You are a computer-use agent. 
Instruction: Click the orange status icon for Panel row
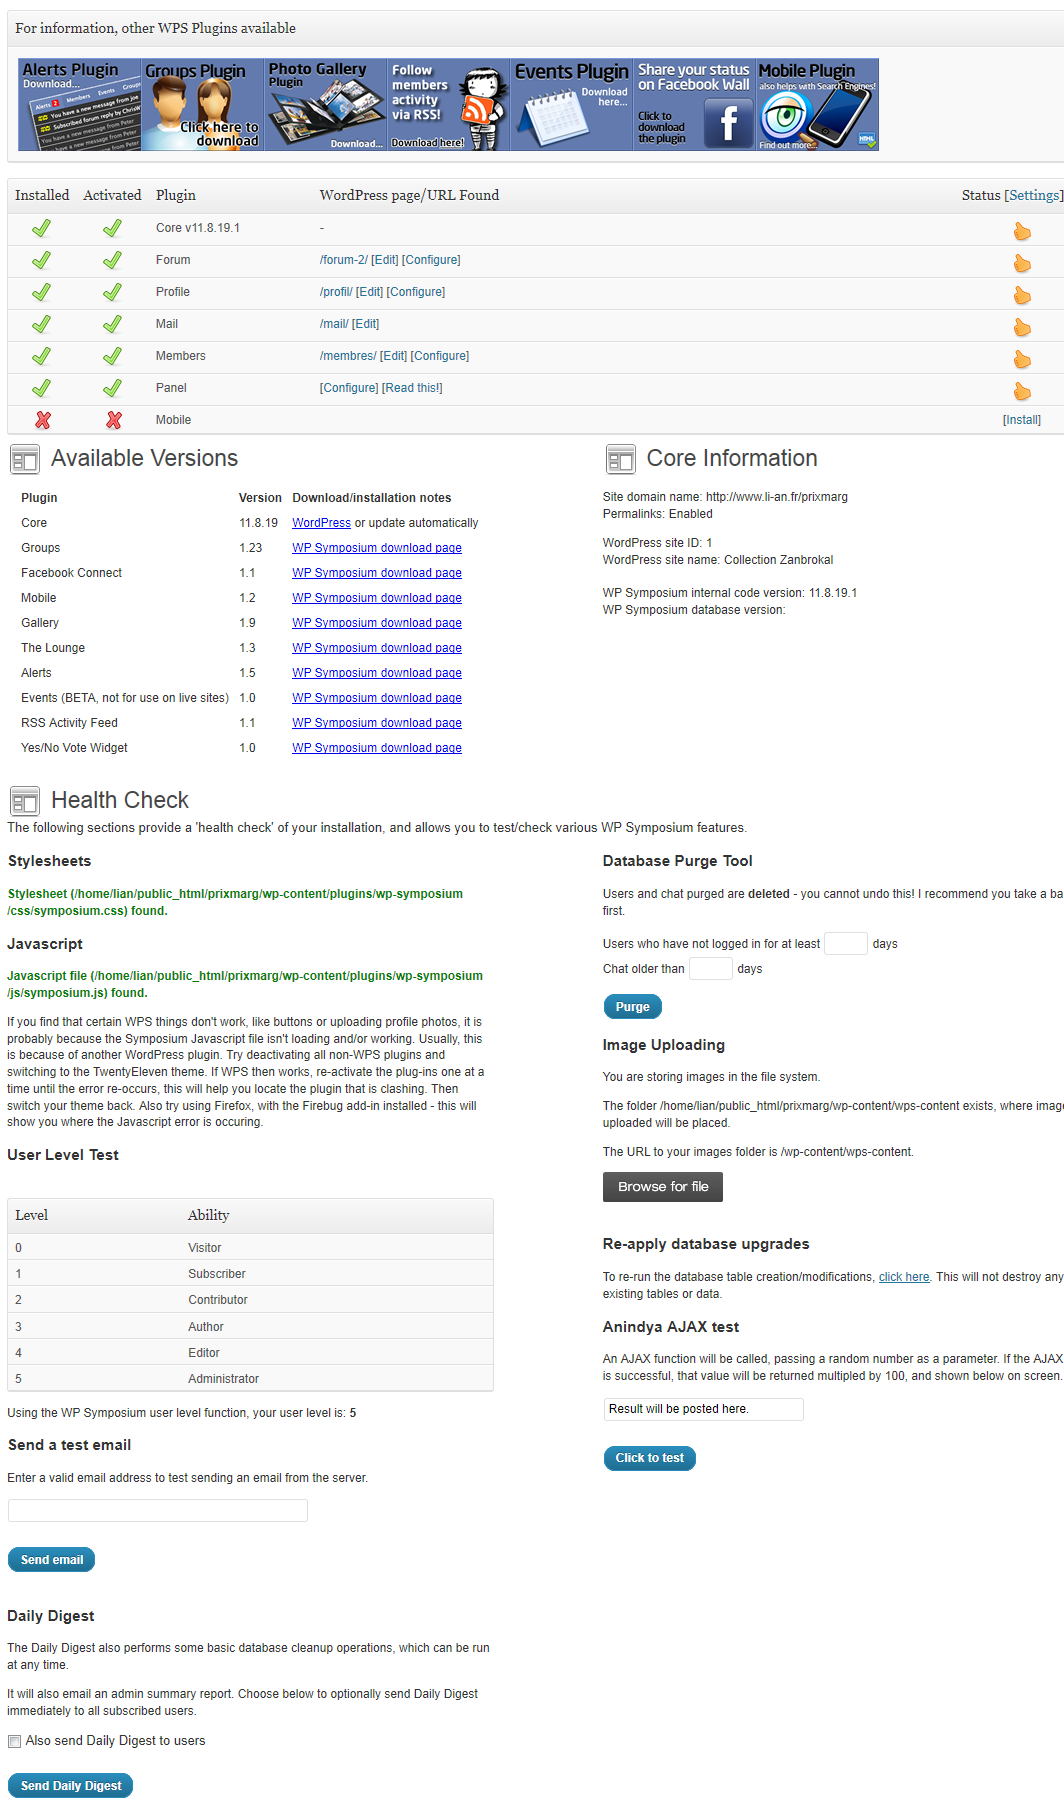[1022, 391]
